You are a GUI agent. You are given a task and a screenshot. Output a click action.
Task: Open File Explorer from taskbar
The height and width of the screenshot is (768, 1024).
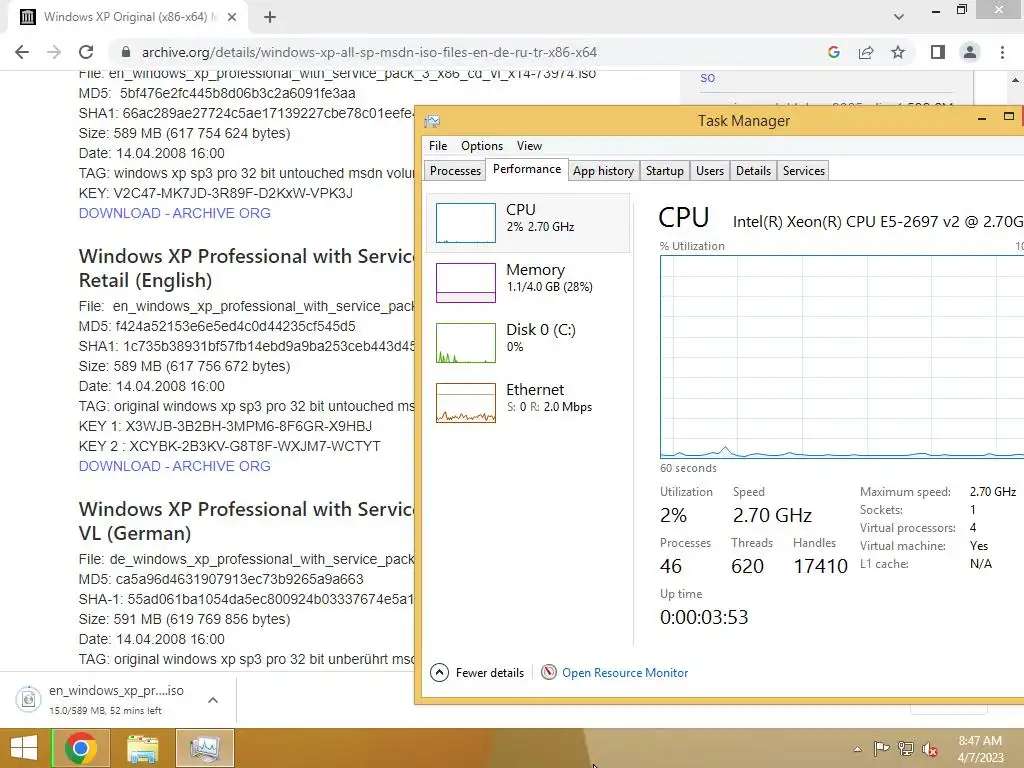click(x=142, y=748)
